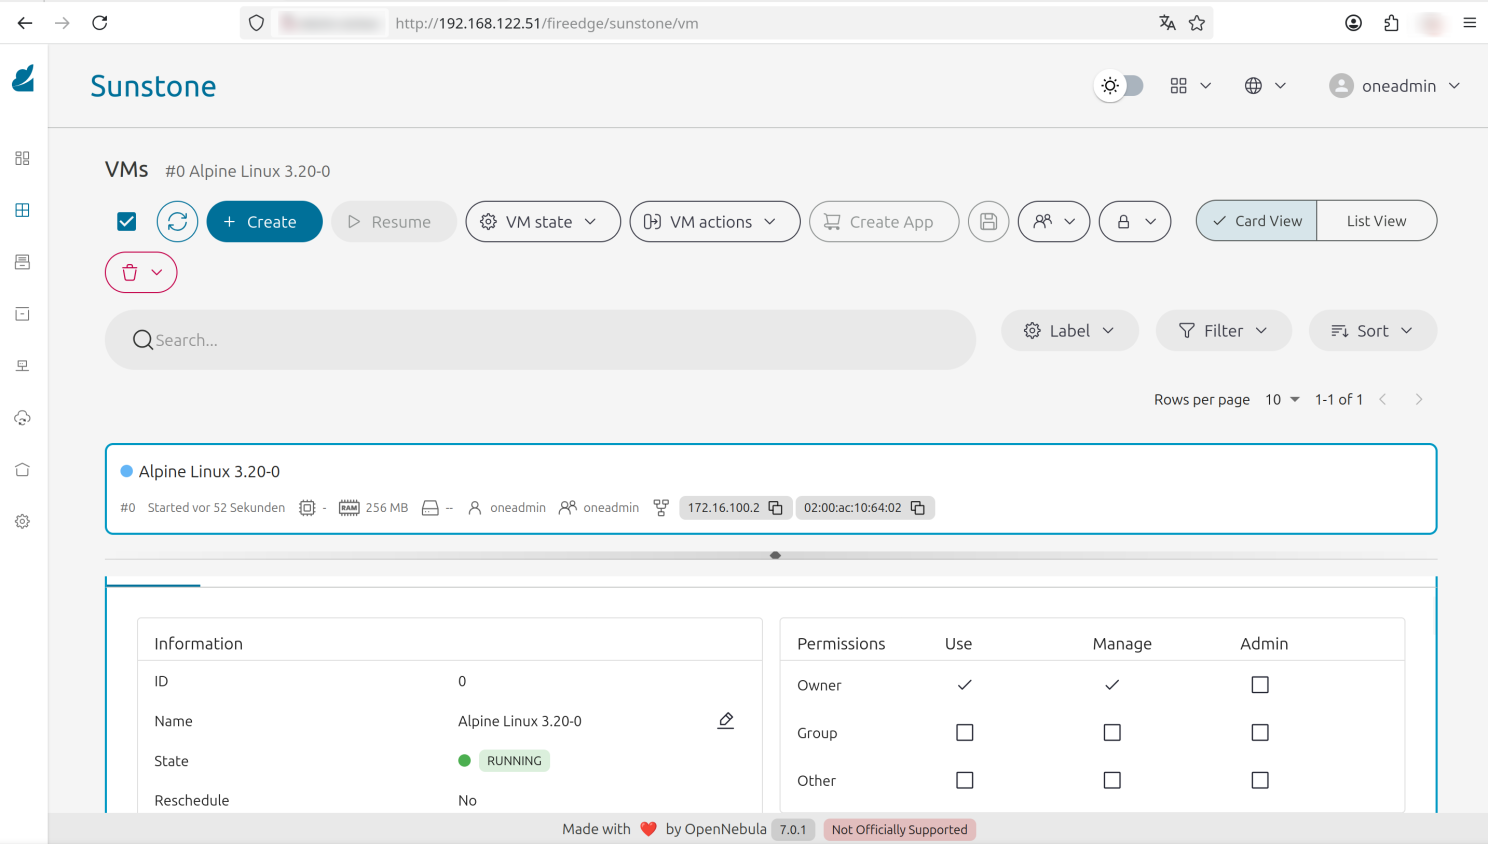Open the Dashboard from the sidebar
The width and height of the screenshot is (1488, 844).
tap(22, 158)
